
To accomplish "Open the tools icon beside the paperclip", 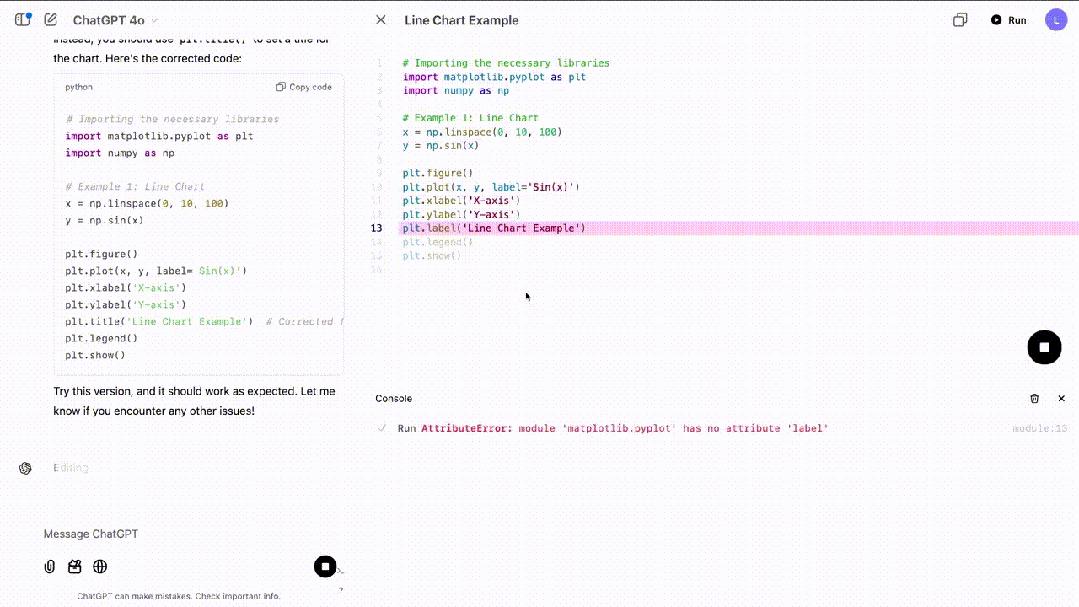I will 74,567.
